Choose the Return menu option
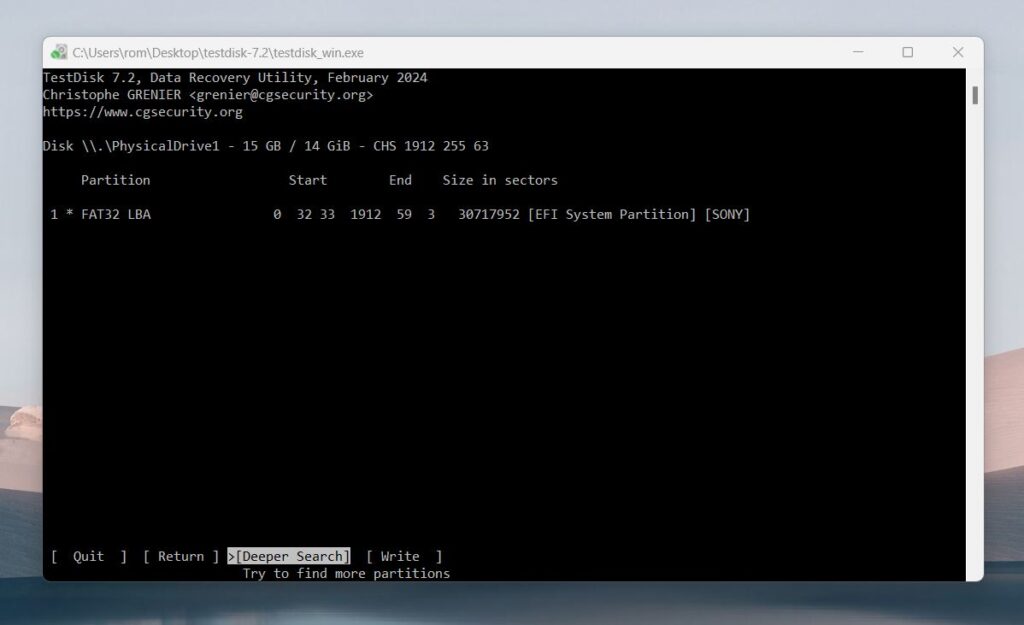 point(181,556)
